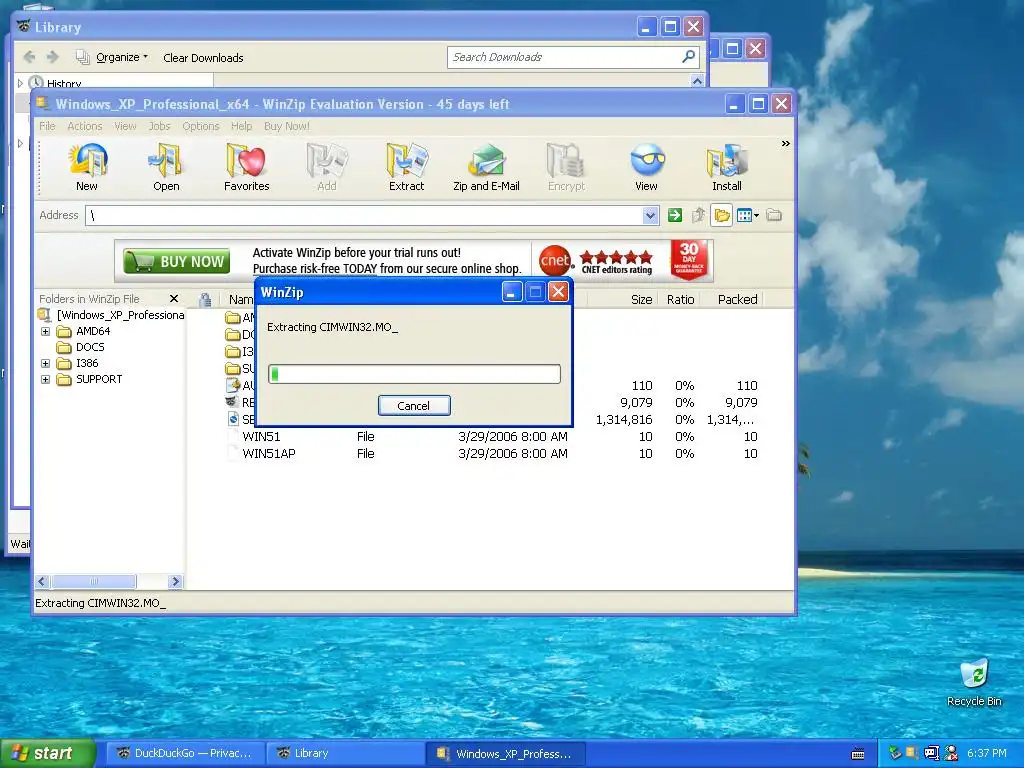
Task: Open the Options menu
Action: [x=200, y=126]
